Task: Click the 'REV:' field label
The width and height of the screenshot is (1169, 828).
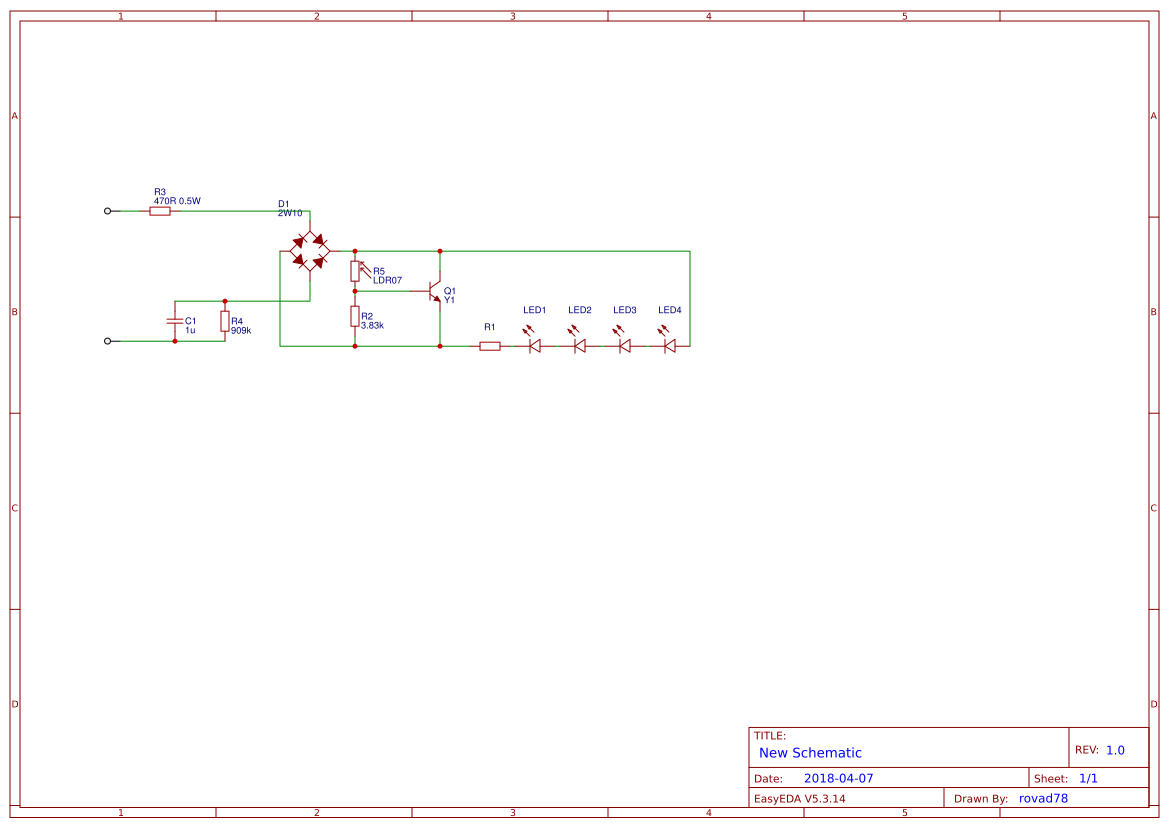Action: click(x=1086, y=750)
